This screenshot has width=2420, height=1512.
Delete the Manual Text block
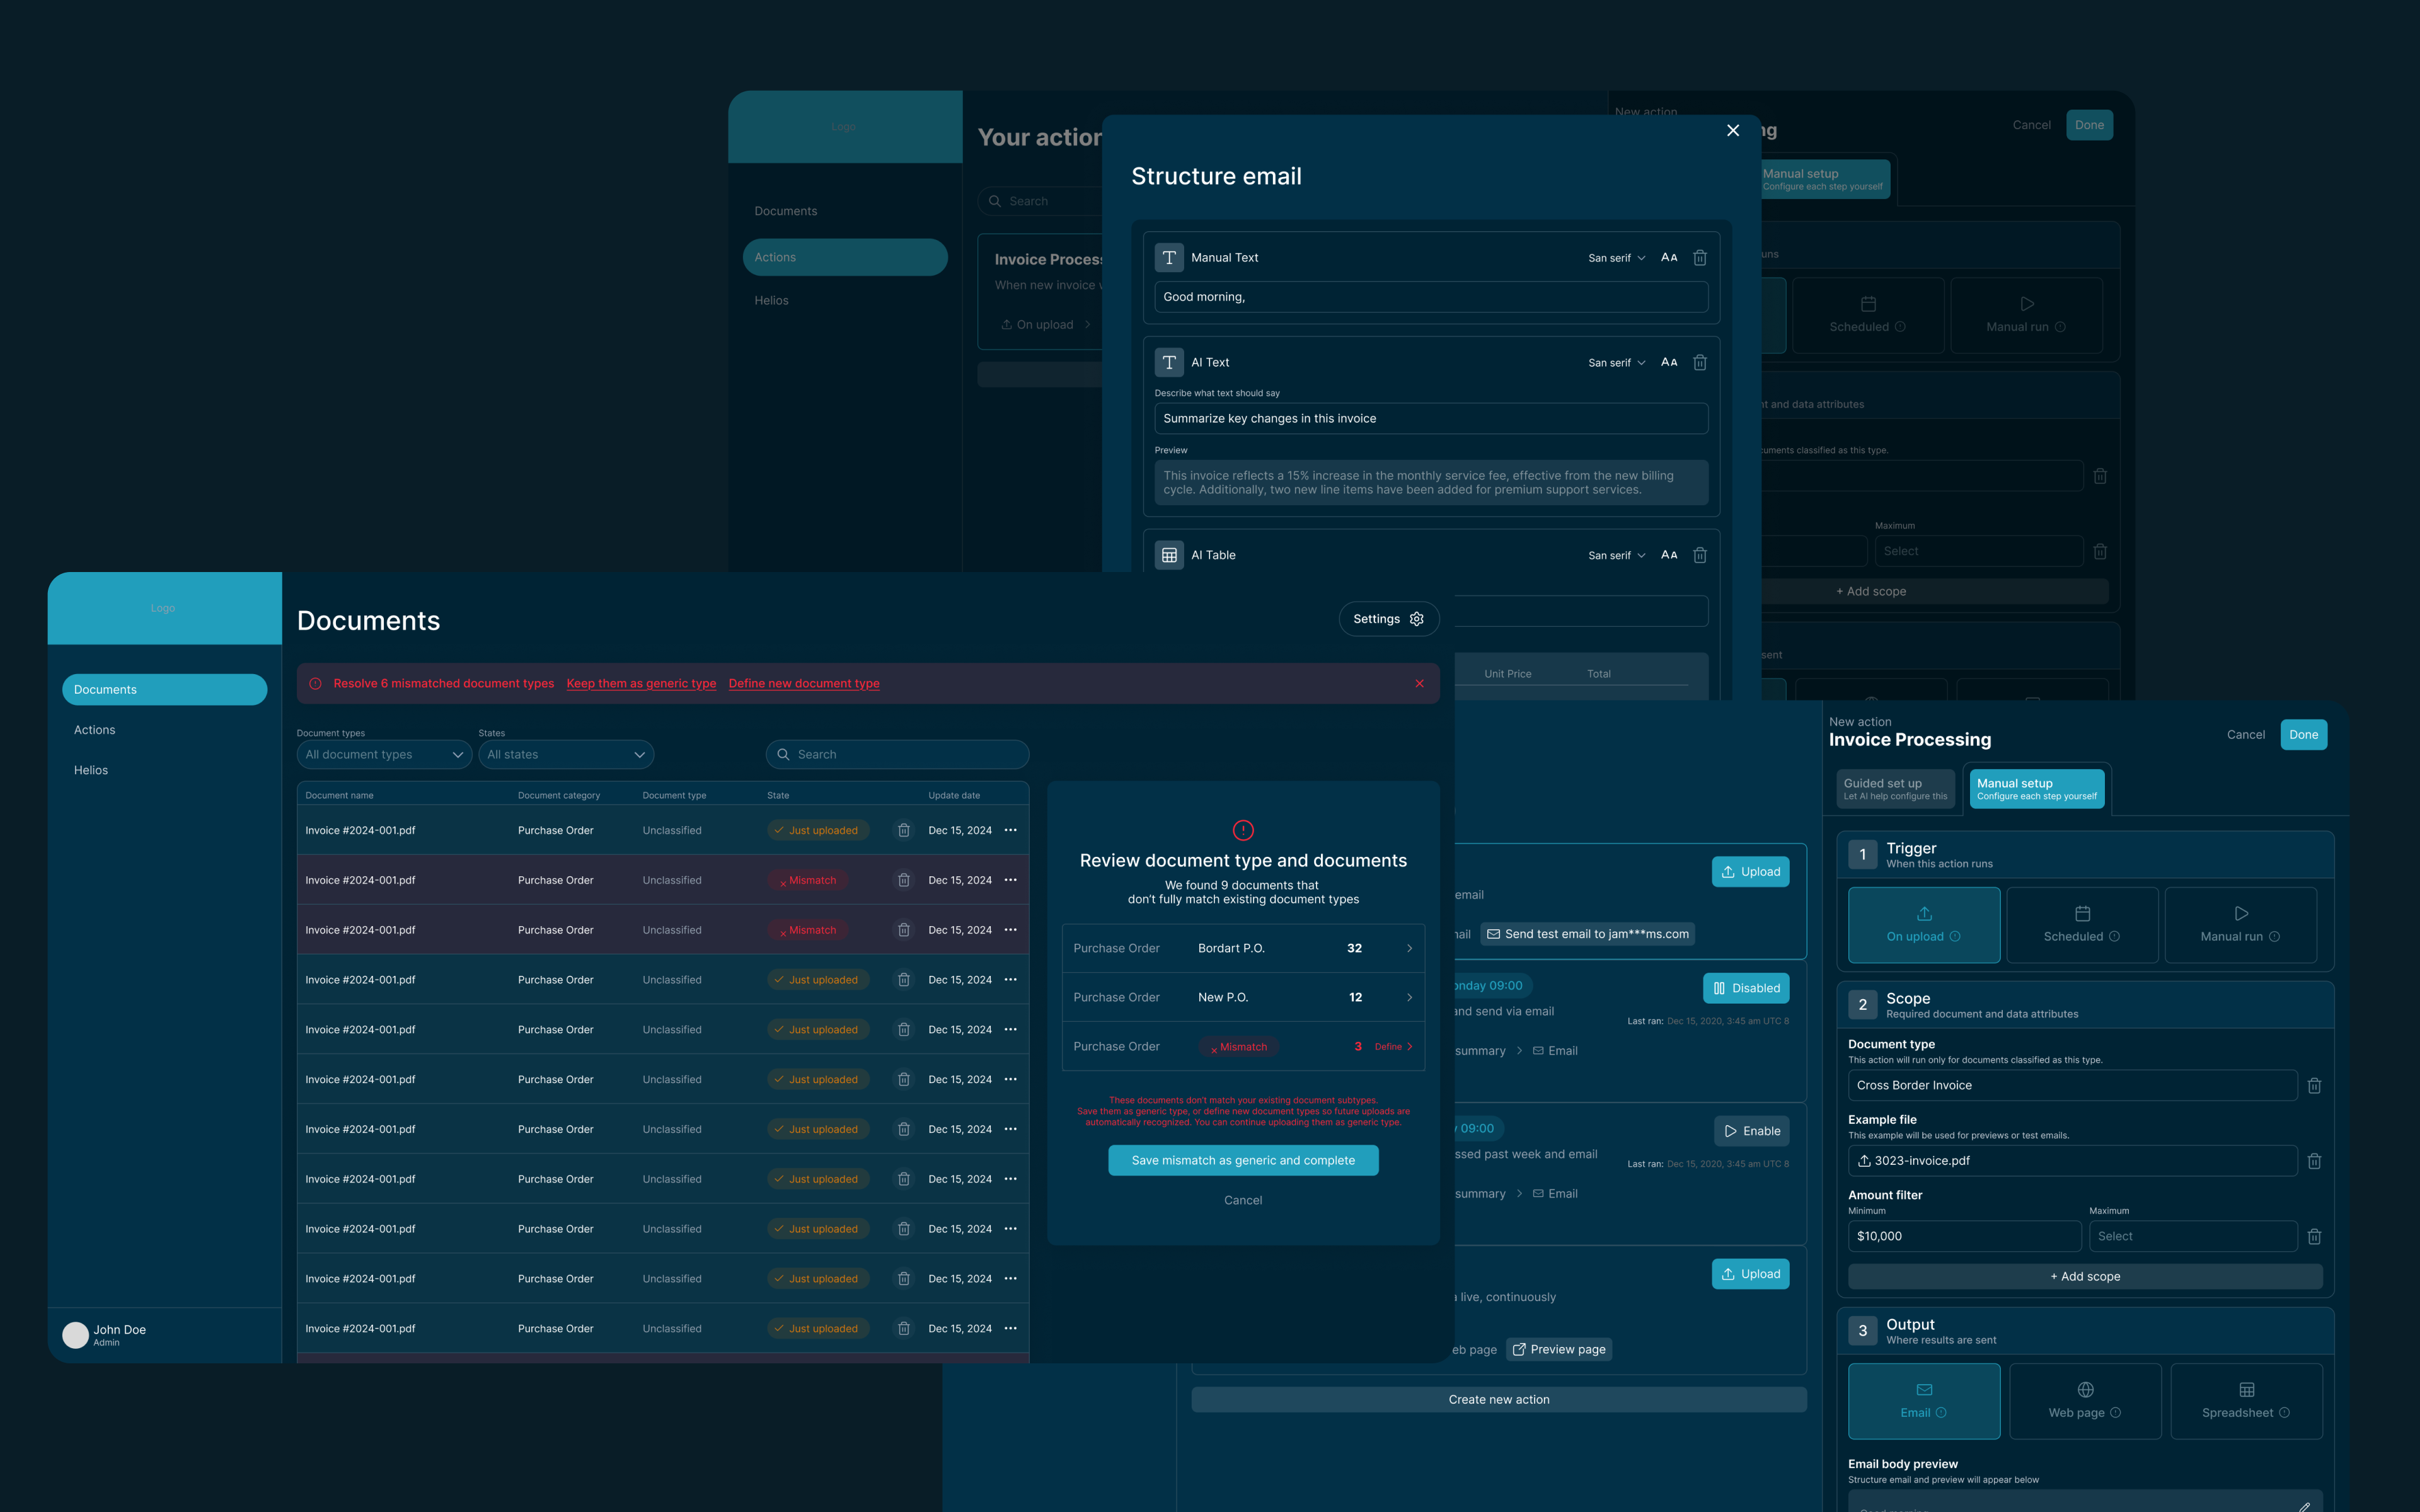coord(1699,258)
